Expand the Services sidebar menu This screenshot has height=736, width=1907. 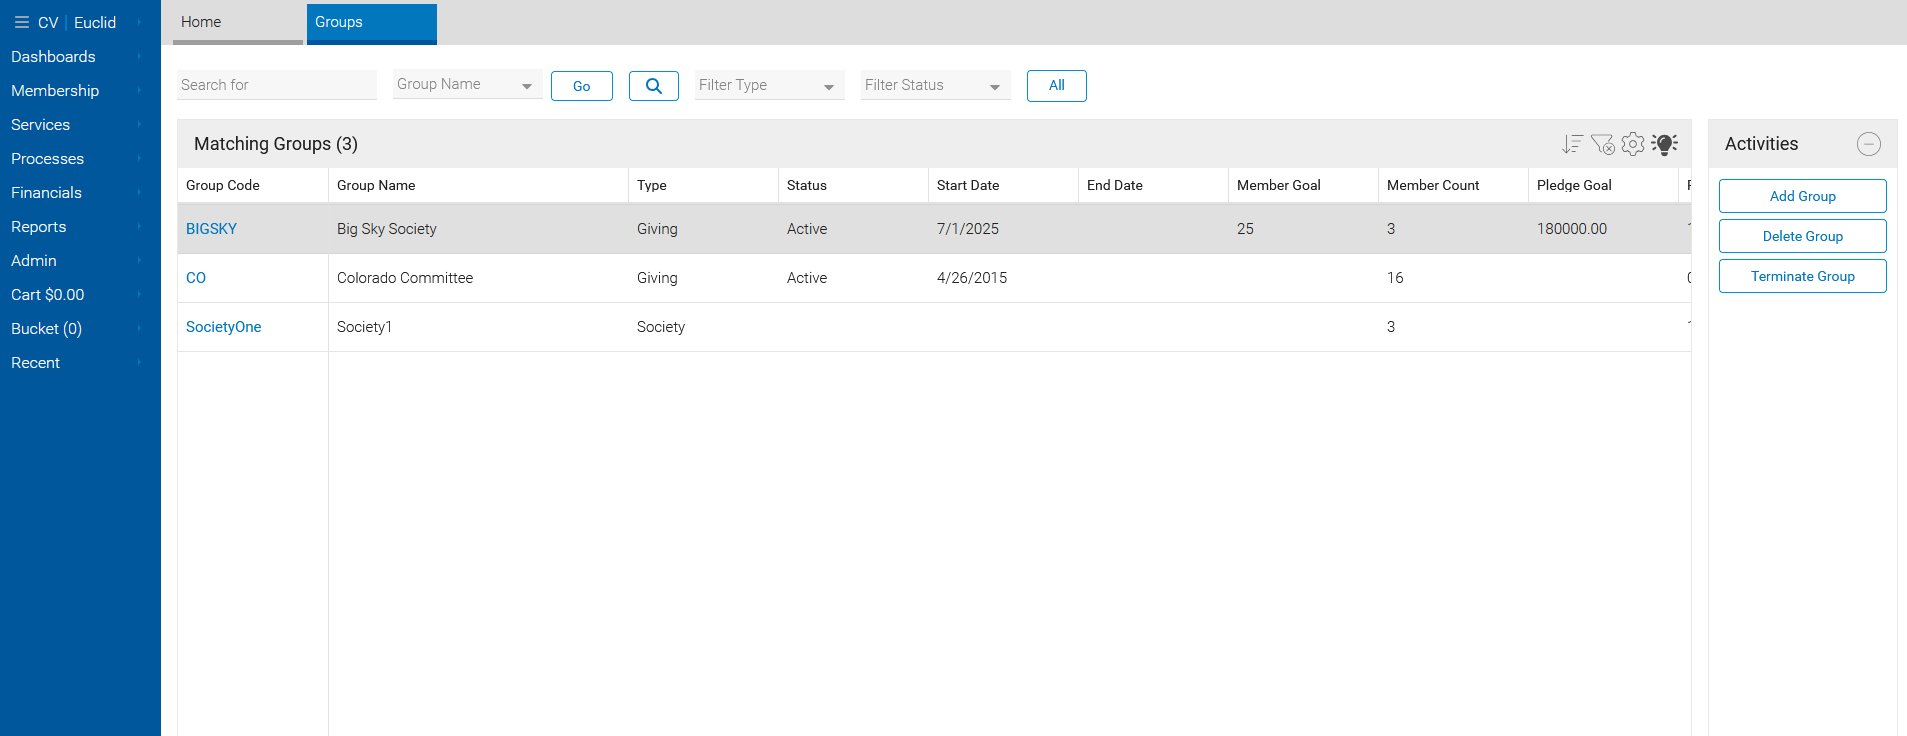[x=80, y=125]
